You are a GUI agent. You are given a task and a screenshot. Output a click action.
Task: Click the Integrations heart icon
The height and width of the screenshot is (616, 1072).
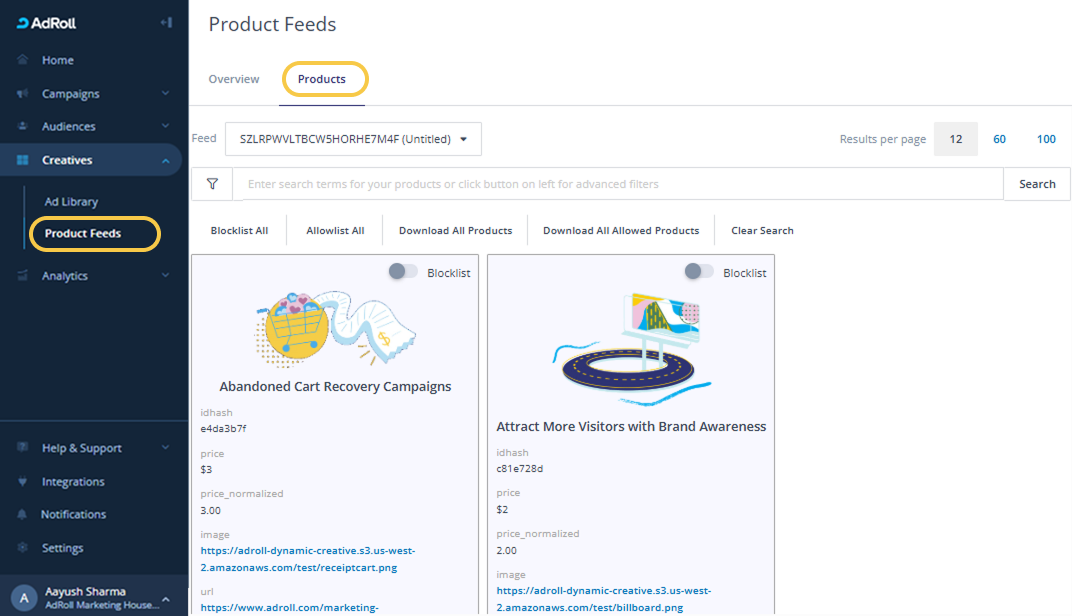click(23, 482)
